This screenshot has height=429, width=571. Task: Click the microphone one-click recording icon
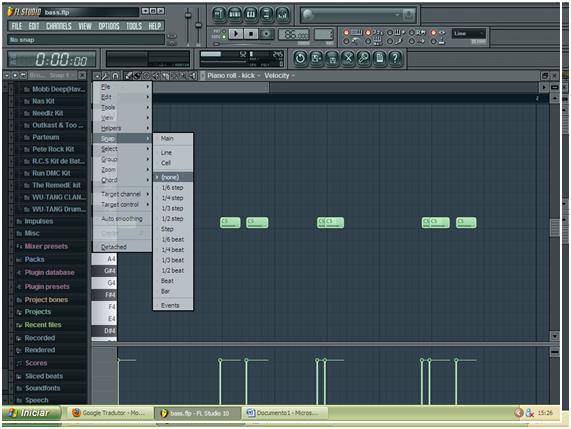pos(363,58)
